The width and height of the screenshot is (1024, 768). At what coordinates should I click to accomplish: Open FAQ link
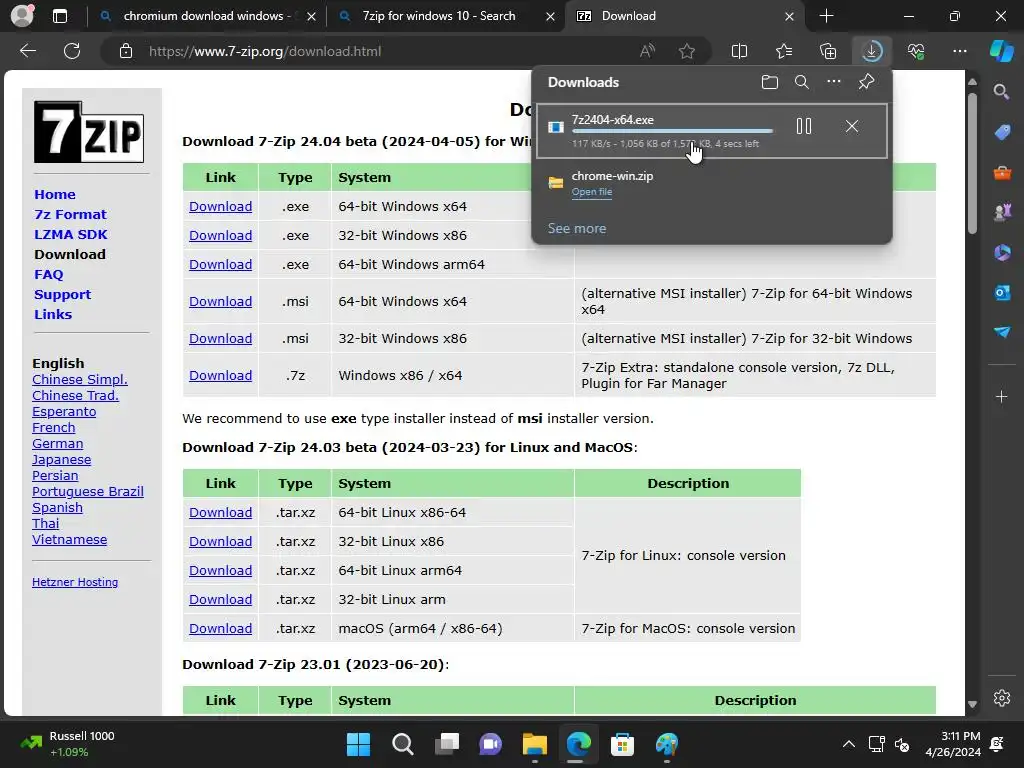[49, 274]
